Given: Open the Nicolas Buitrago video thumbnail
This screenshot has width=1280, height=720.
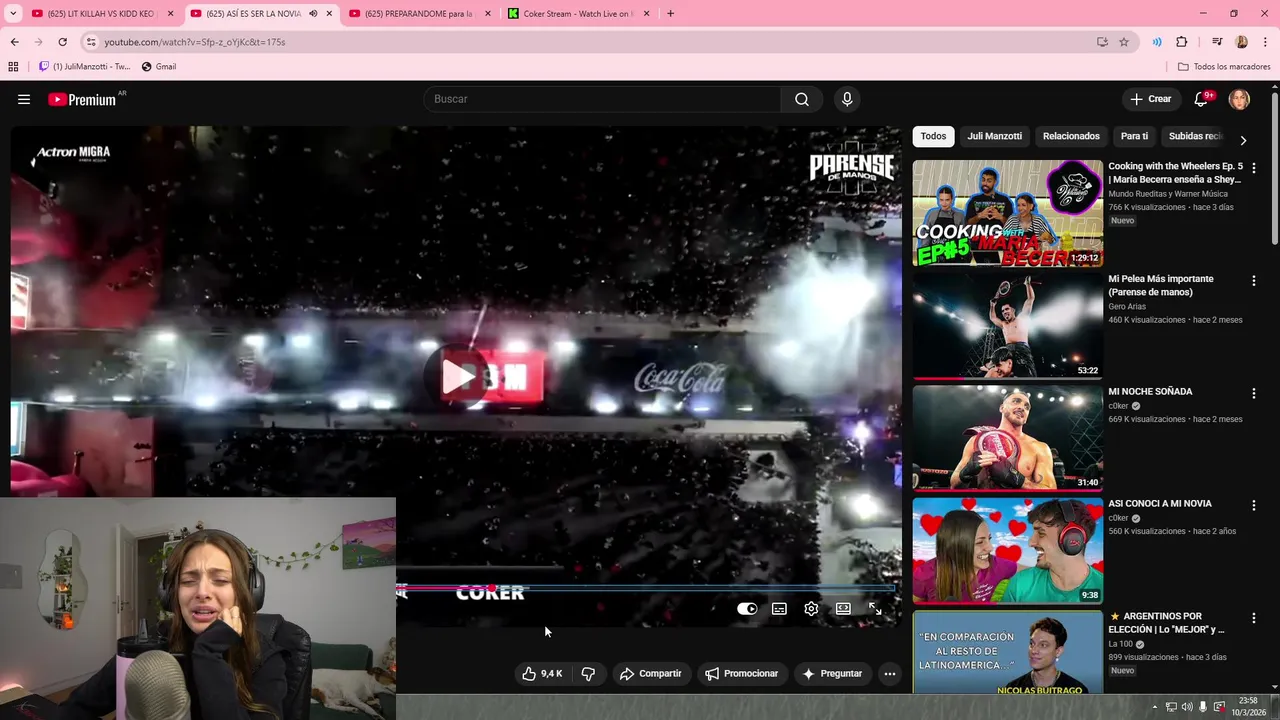Looking at the screenshot, I should [x=1007, y=652].
